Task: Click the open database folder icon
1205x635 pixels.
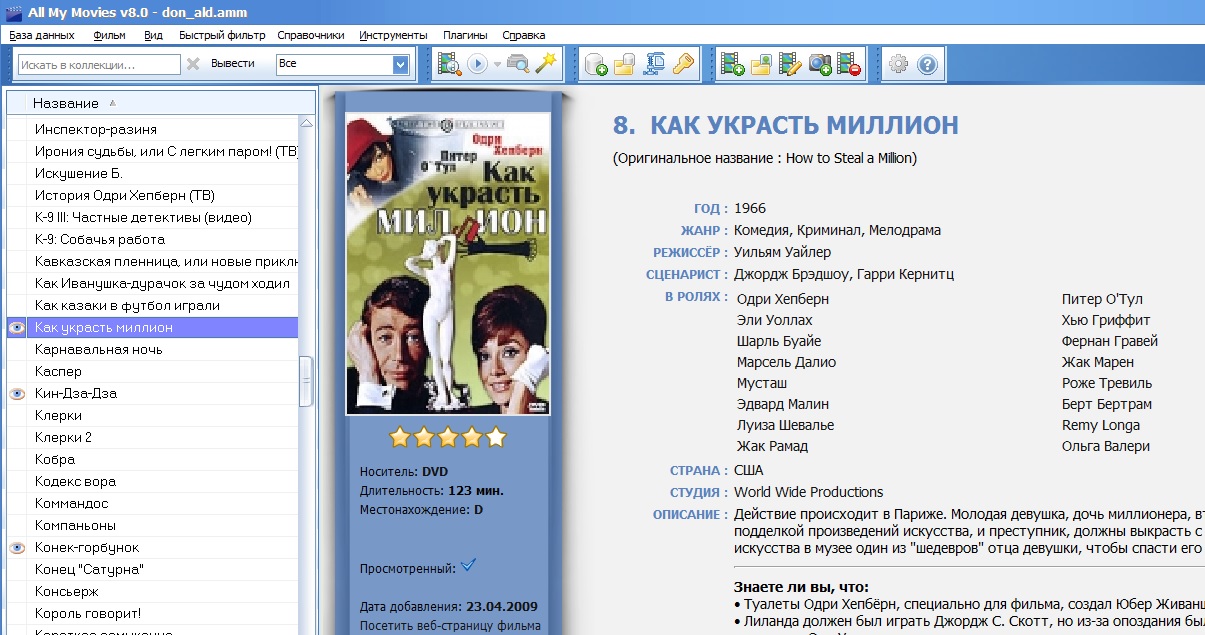Action: [x=625, y=64]
